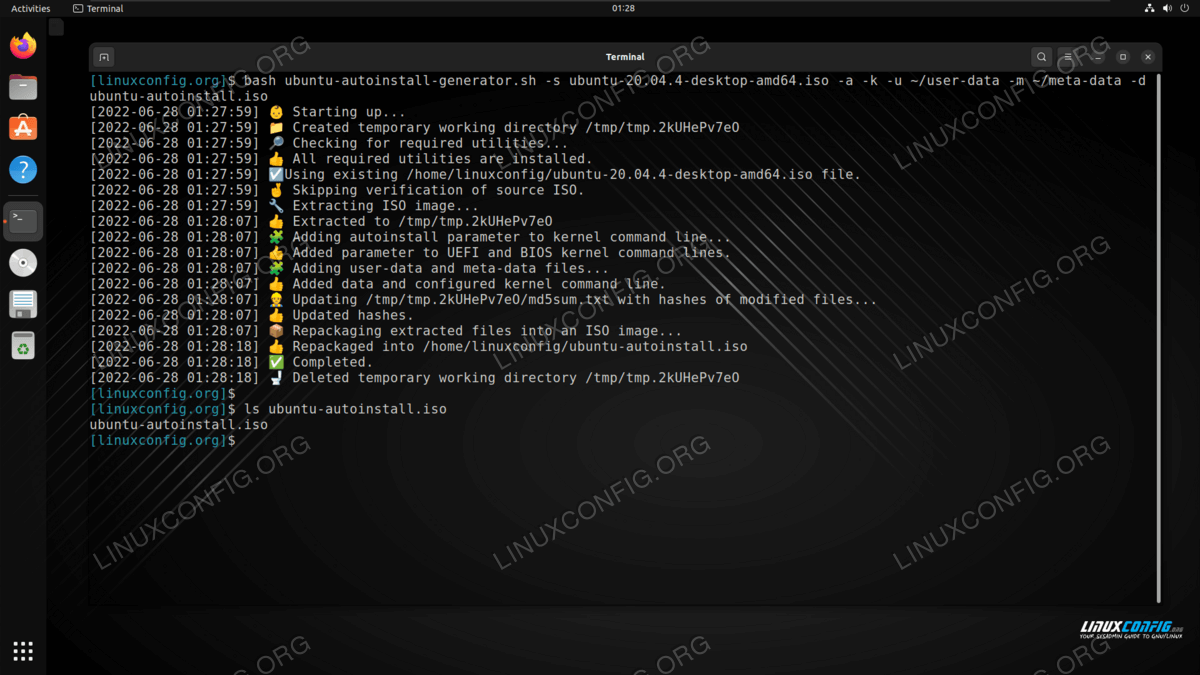Click the 'Using existing' ISO file line
Image resolution: width=1200 pixels, height=675 pixels.
coord(475,174)
